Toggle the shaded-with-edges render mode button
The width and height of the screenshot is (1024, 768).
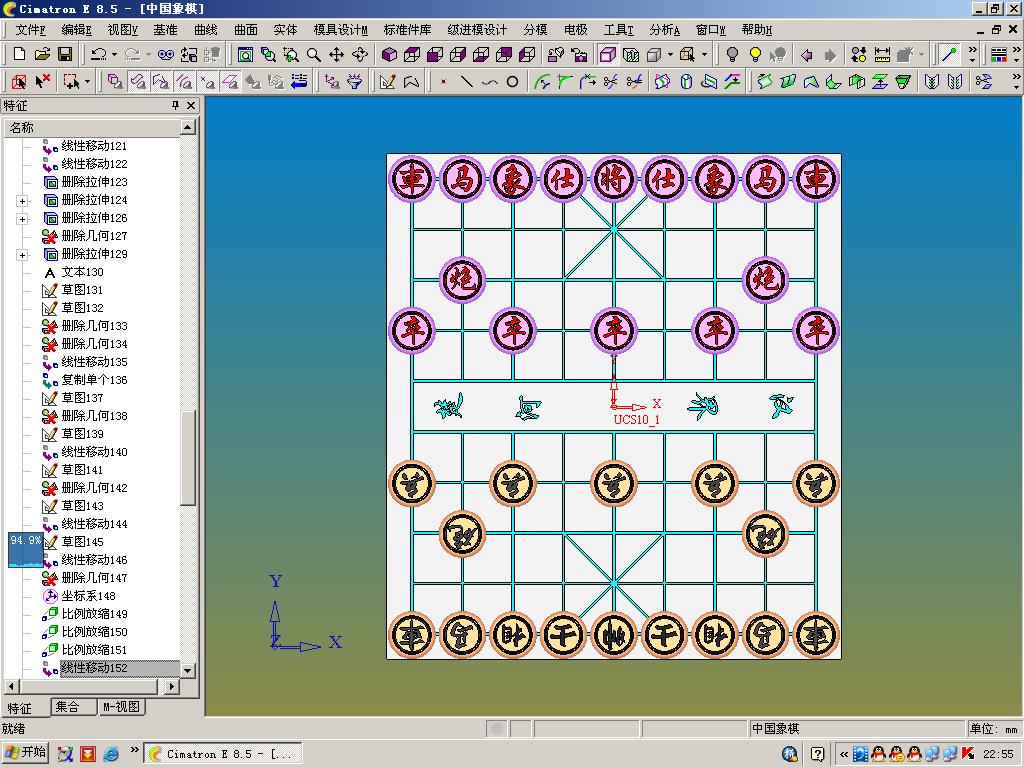pos(607,54)
